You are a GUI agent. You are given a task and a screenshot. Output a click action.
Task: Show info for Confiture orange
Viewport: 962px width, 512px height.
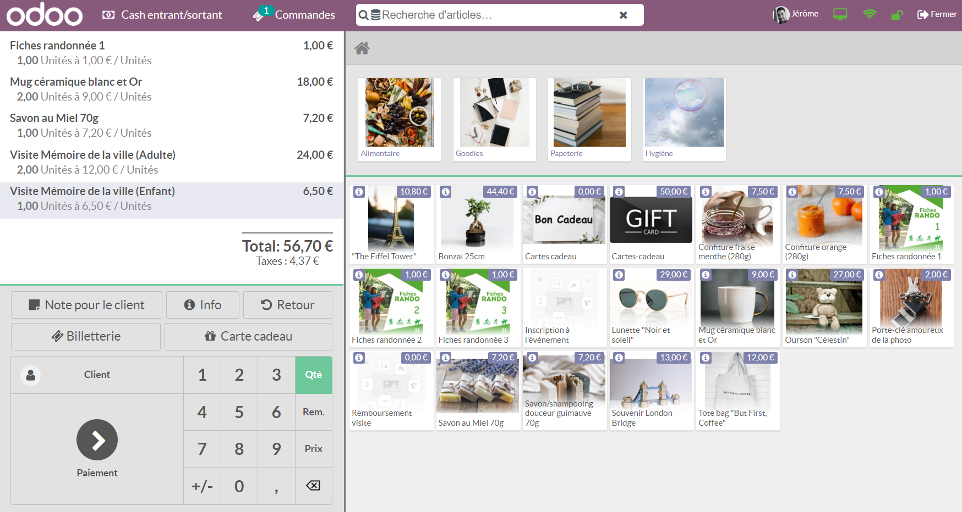tap(792, 192)
